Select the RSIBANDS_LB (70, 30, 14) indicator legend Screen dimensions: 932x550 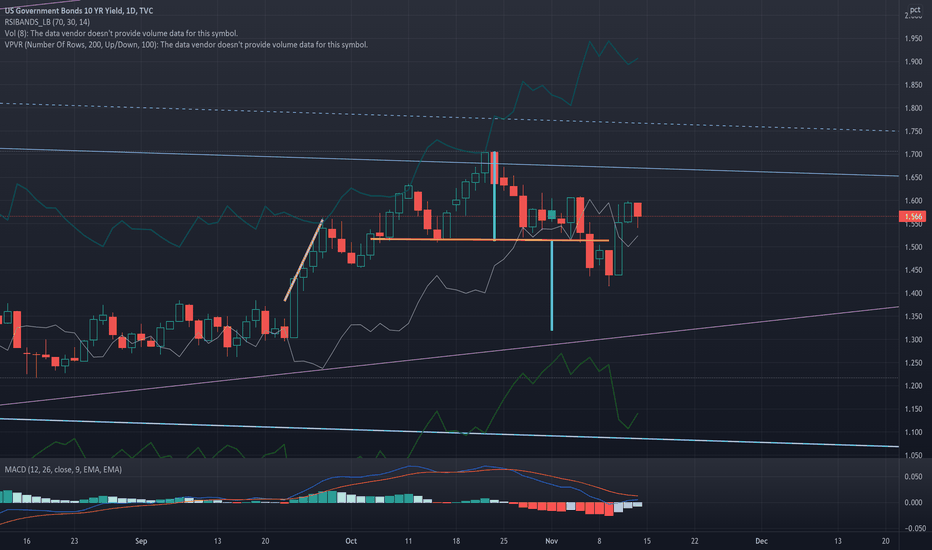point(47,22)
